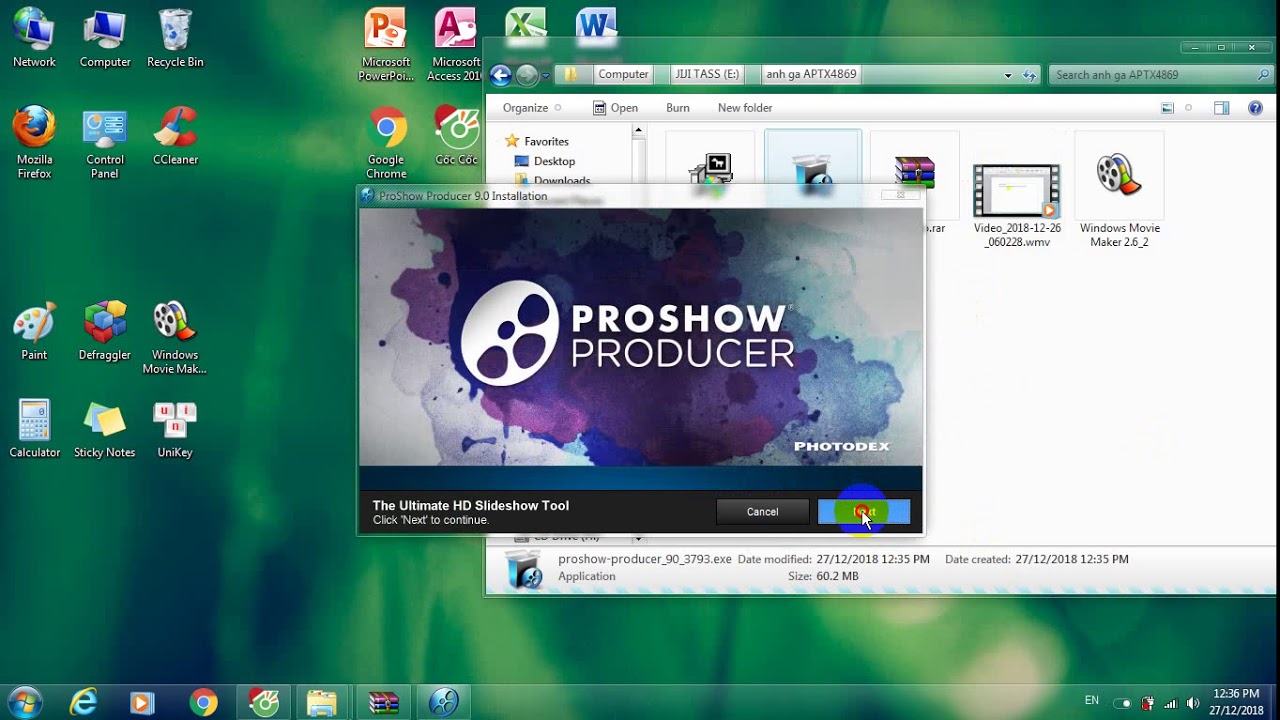
Task: Click Open in Explorer toolbar
Action: [616, 108]
